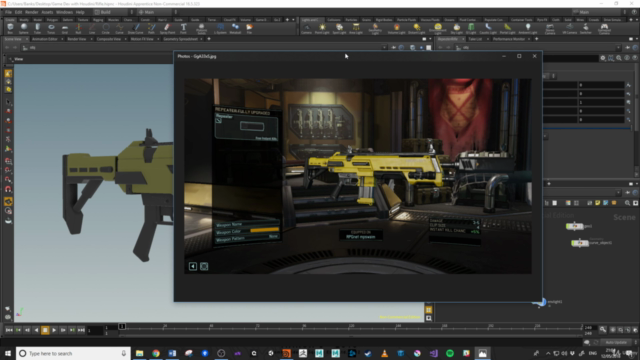The image size is (640, 360).
Task: Add a new pane tab after Performance Monitor
Action: click(x=536, y=39)
